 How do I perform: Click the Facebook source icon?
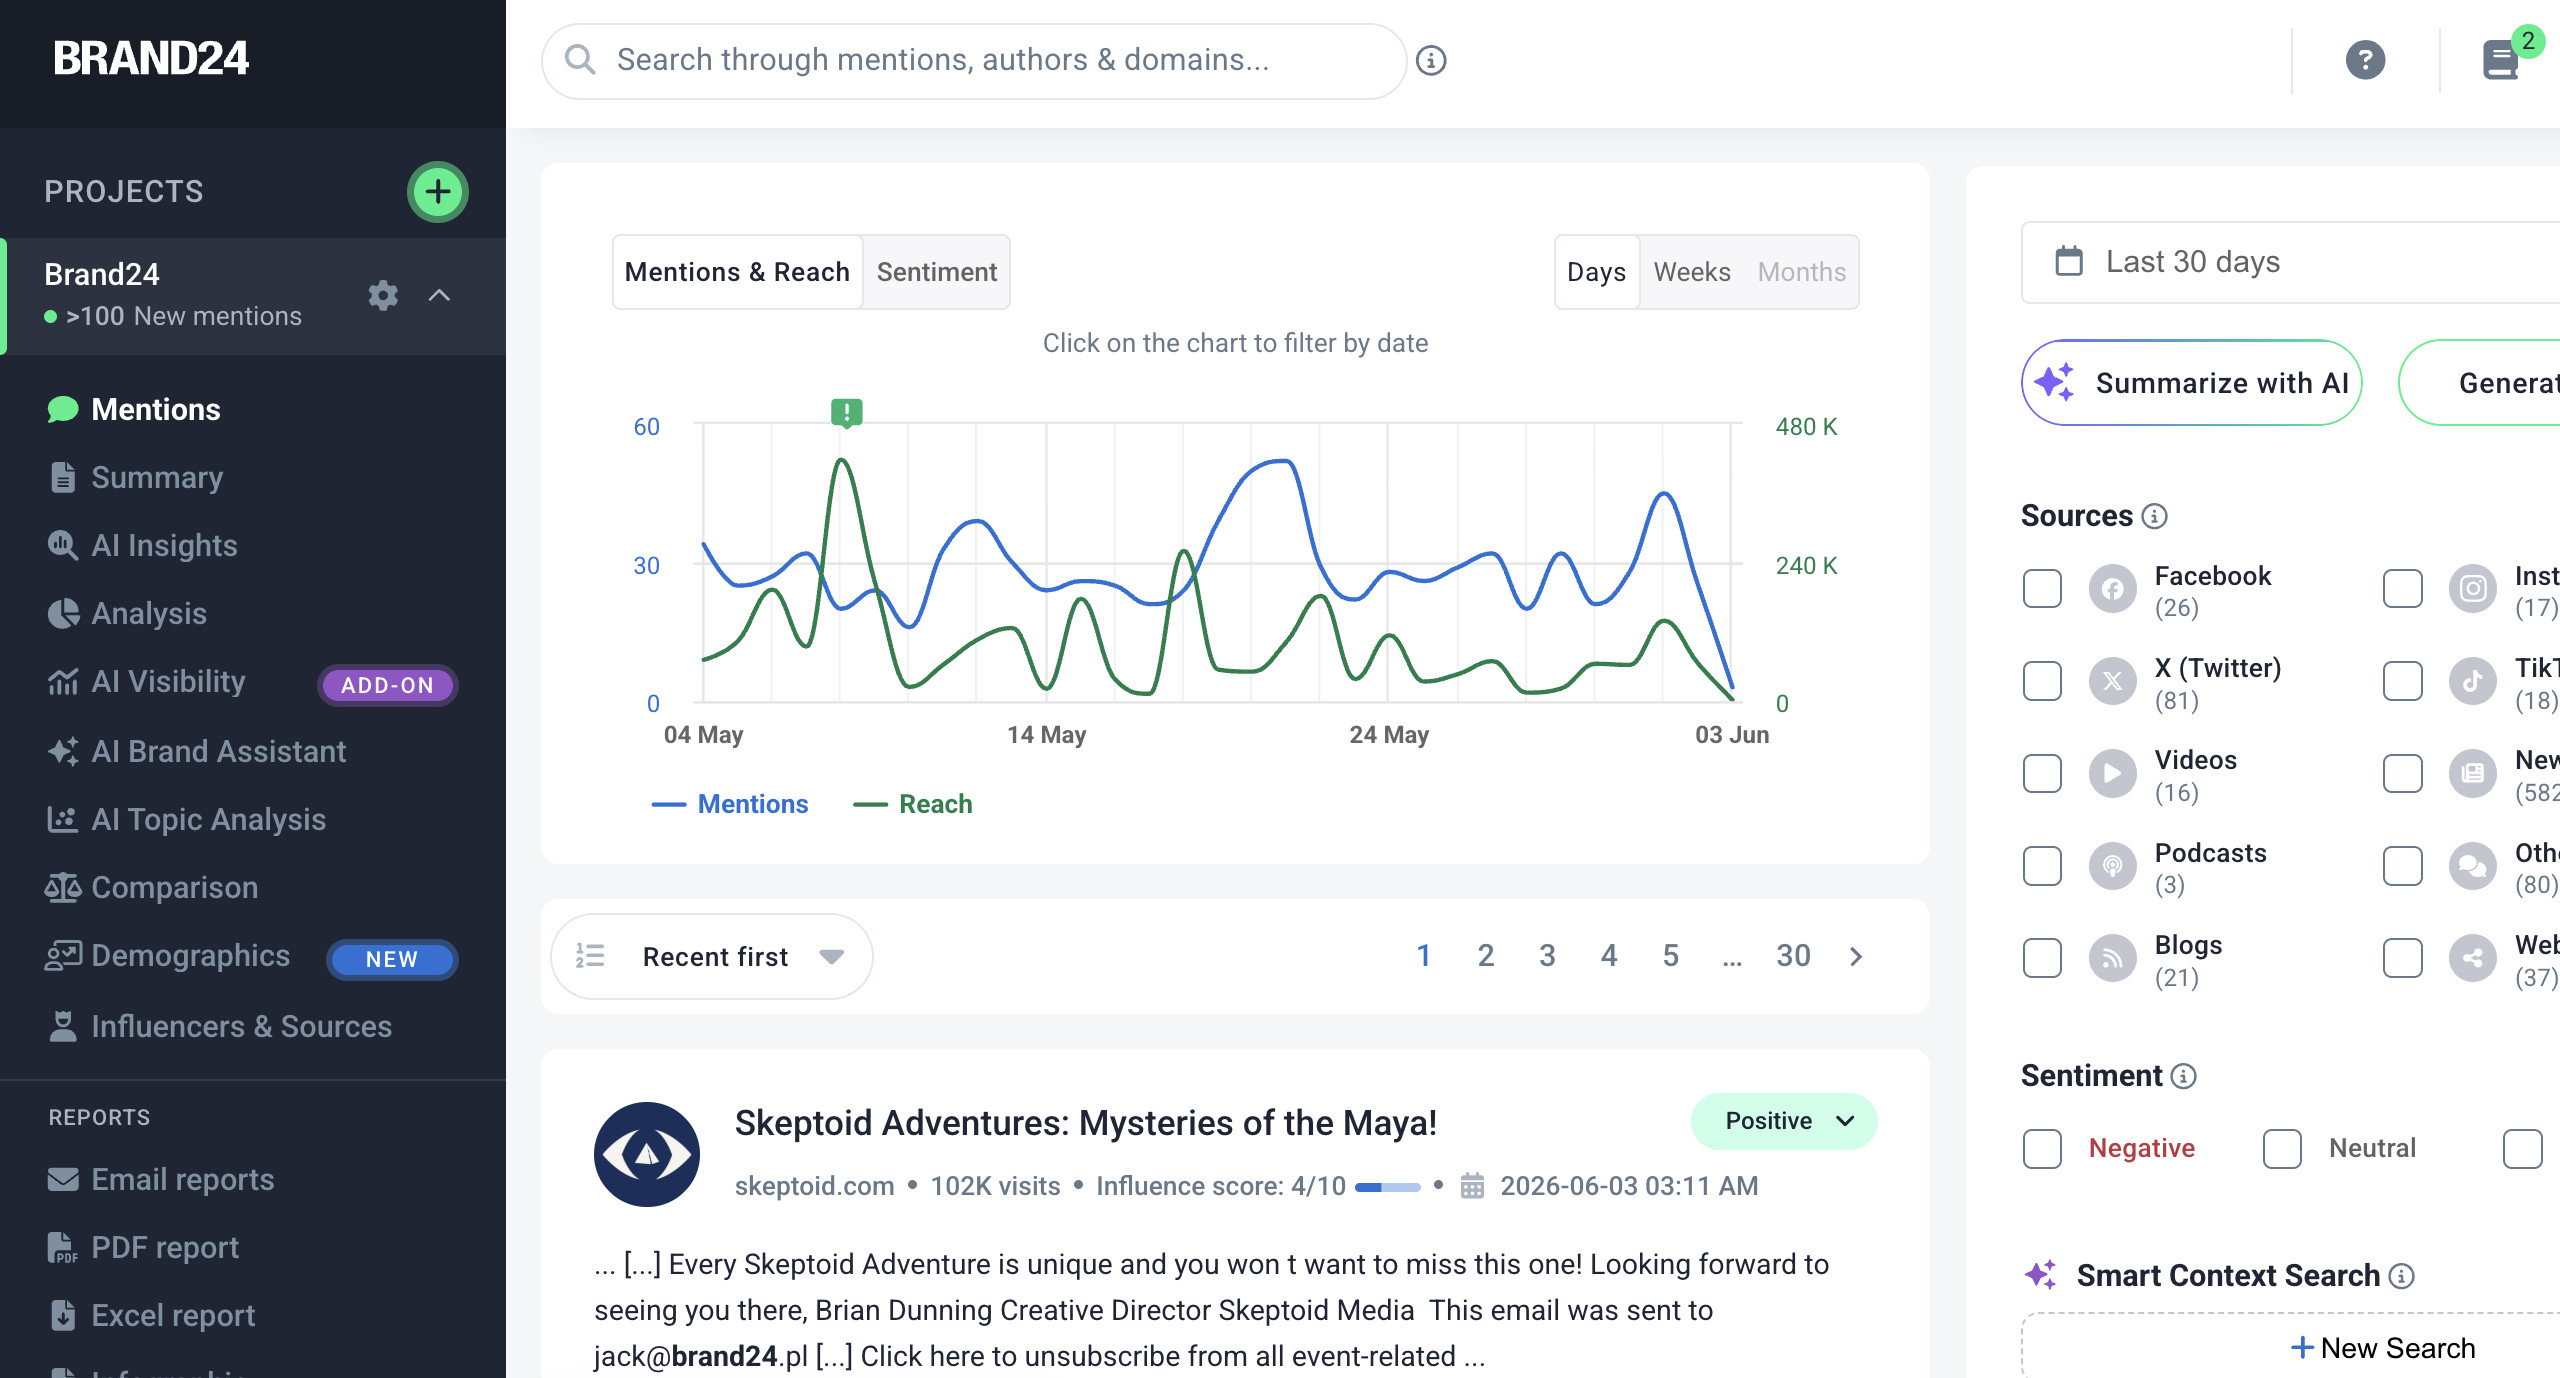click(2112, 590)
